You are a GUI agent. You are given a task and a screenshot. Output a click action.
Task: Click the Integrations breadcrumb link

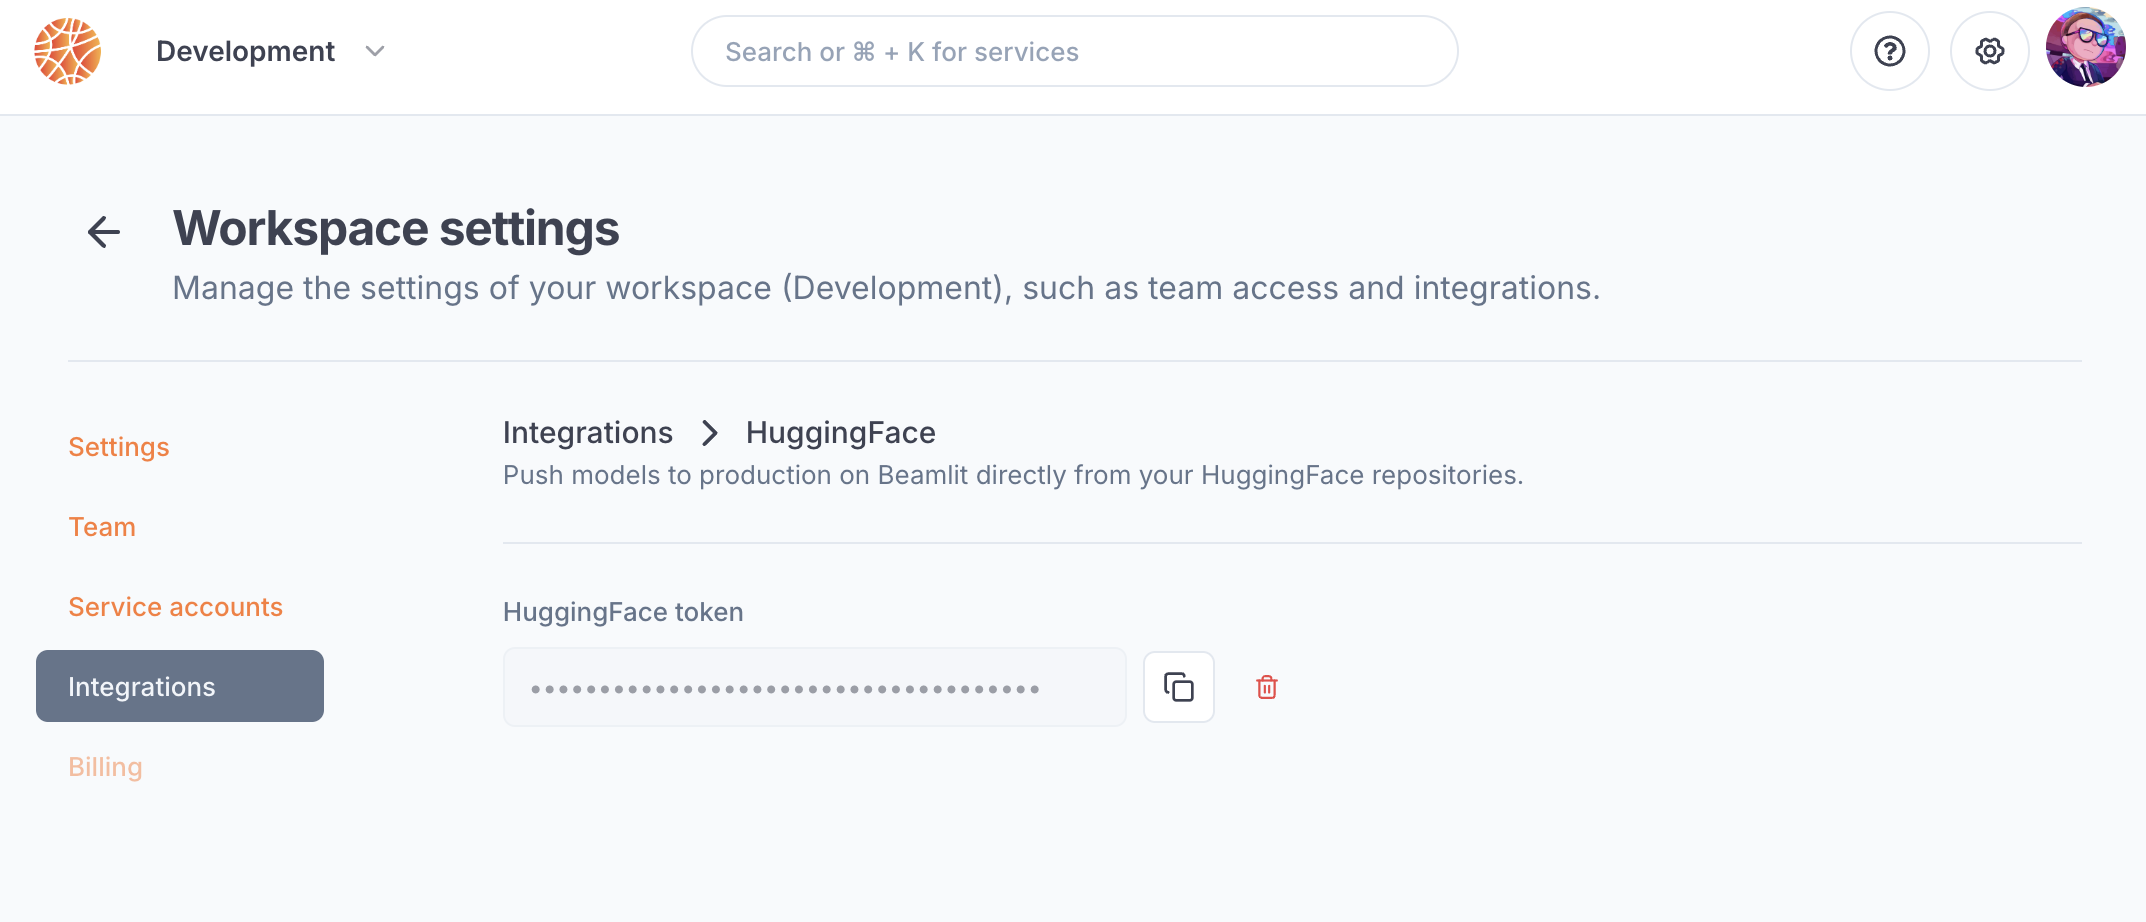click(x=588, y=432)
